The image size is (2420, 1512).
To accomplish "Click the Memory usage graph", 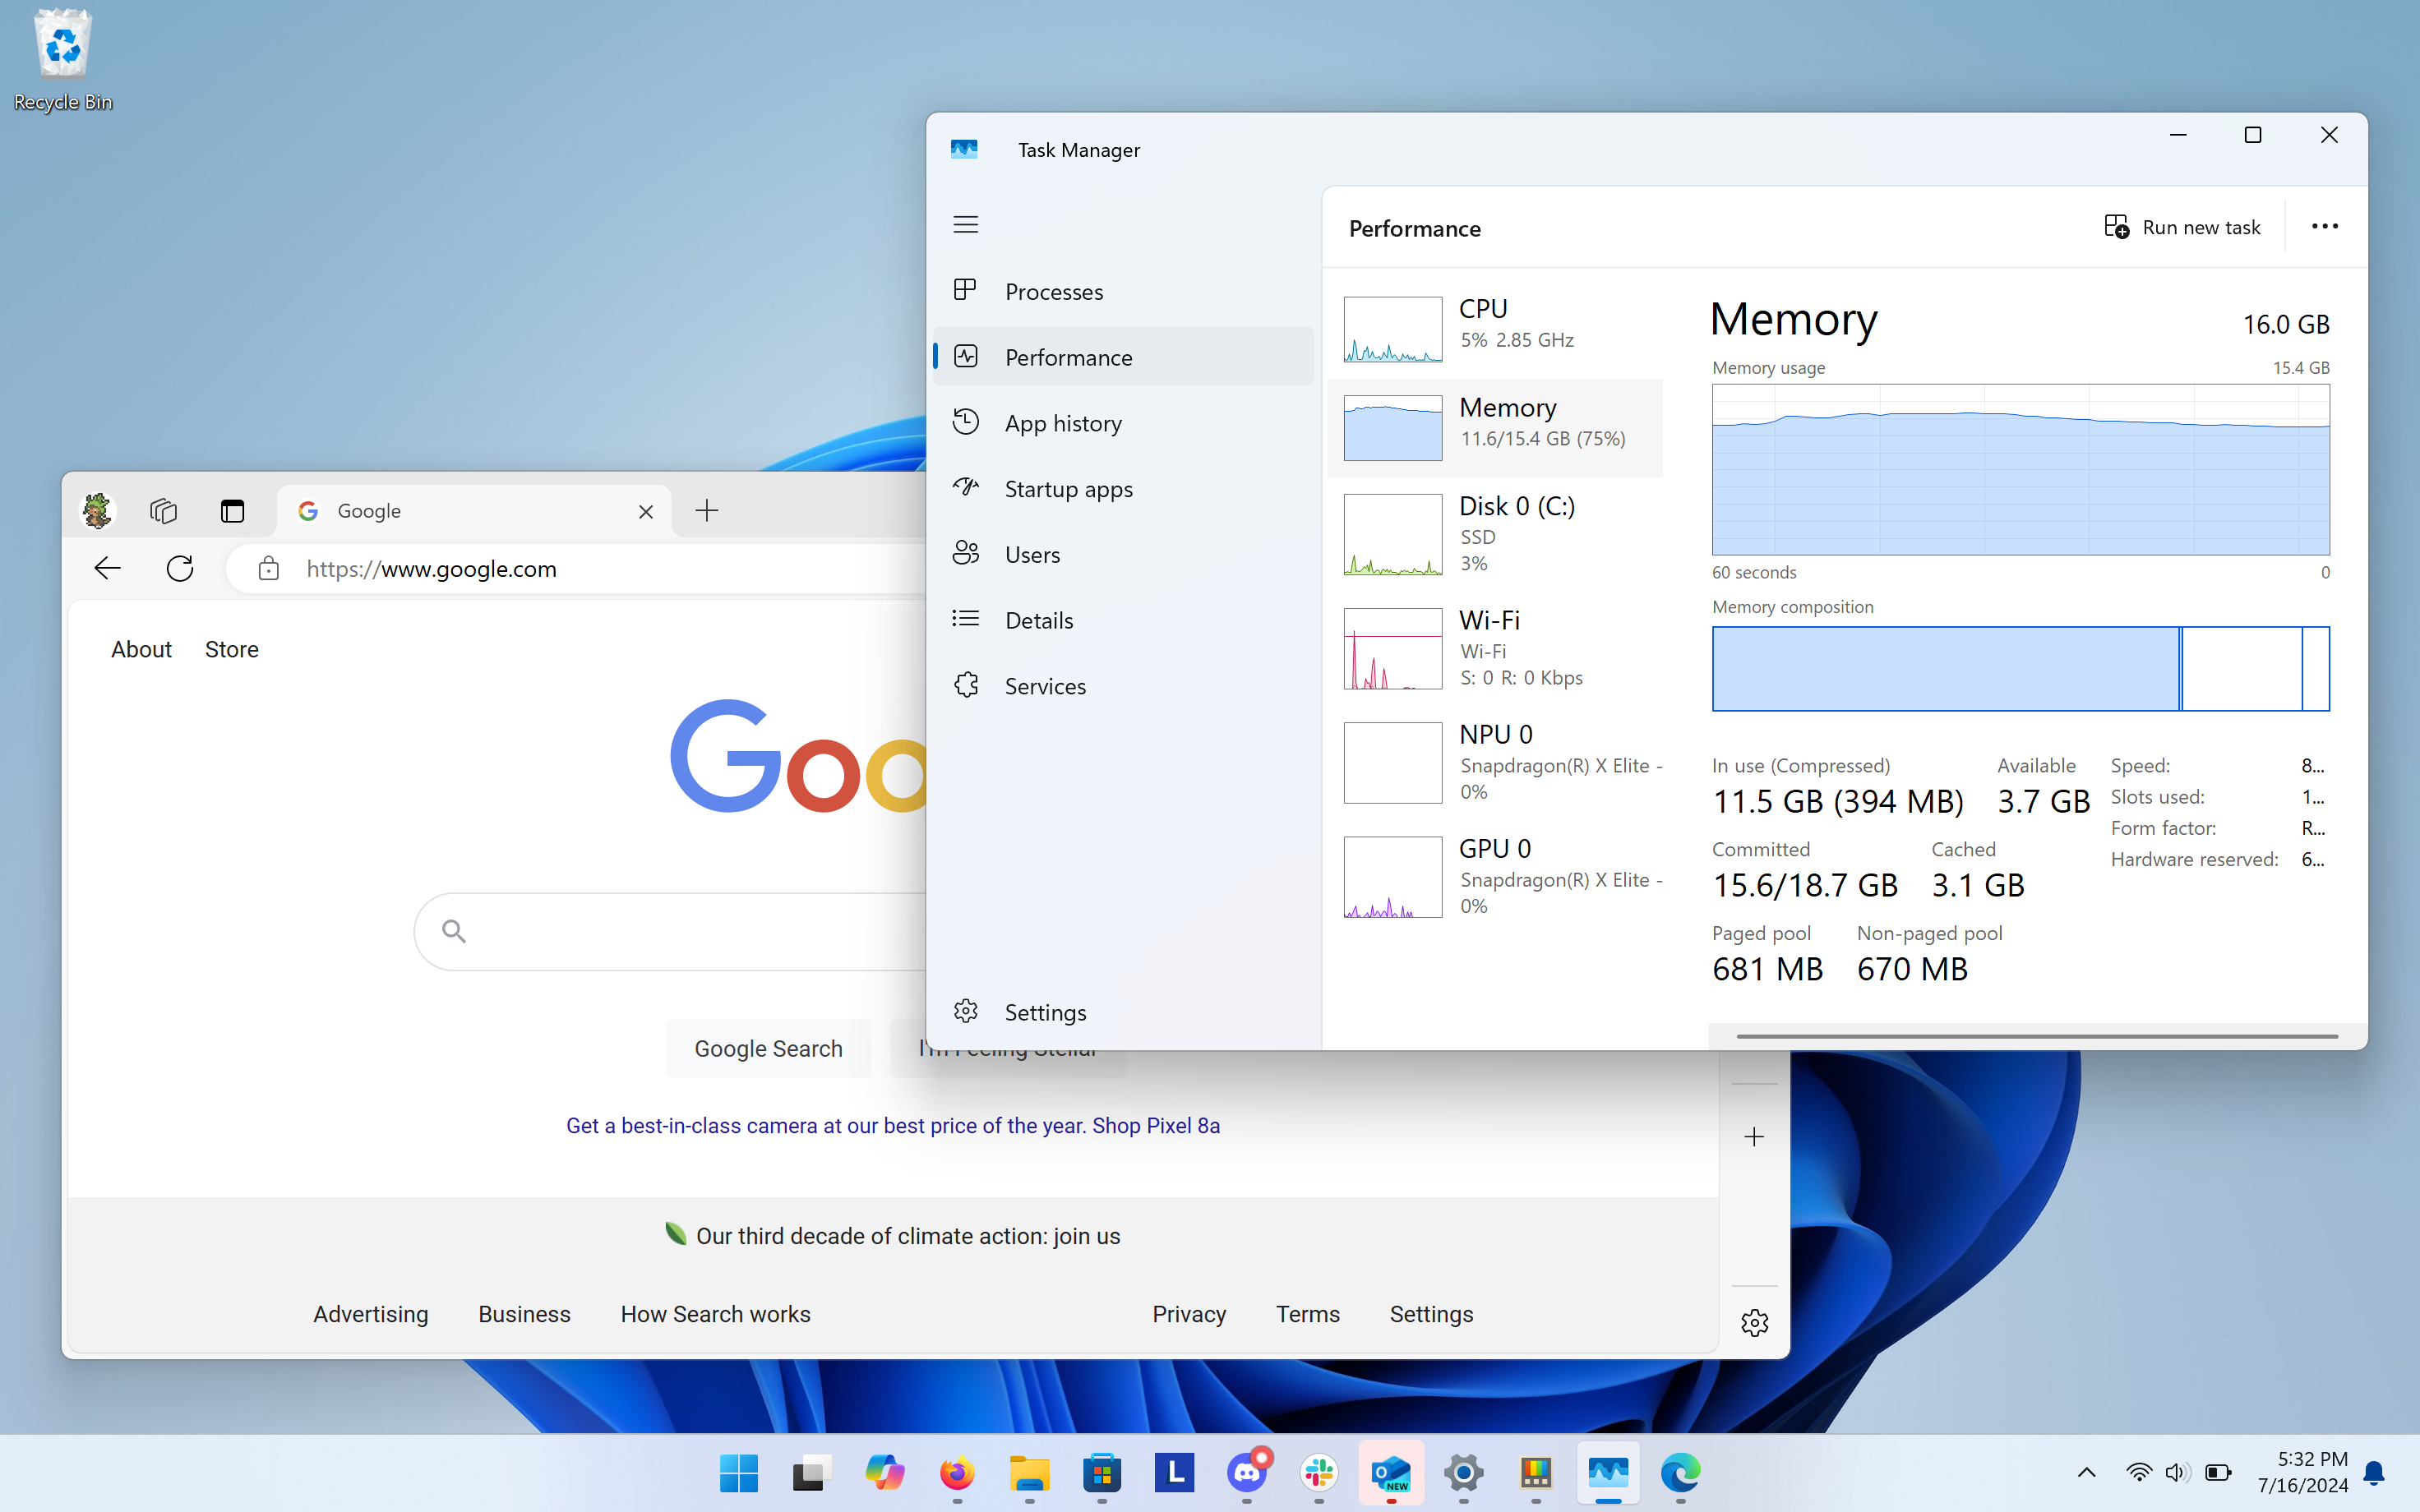I will (2020, 470).
